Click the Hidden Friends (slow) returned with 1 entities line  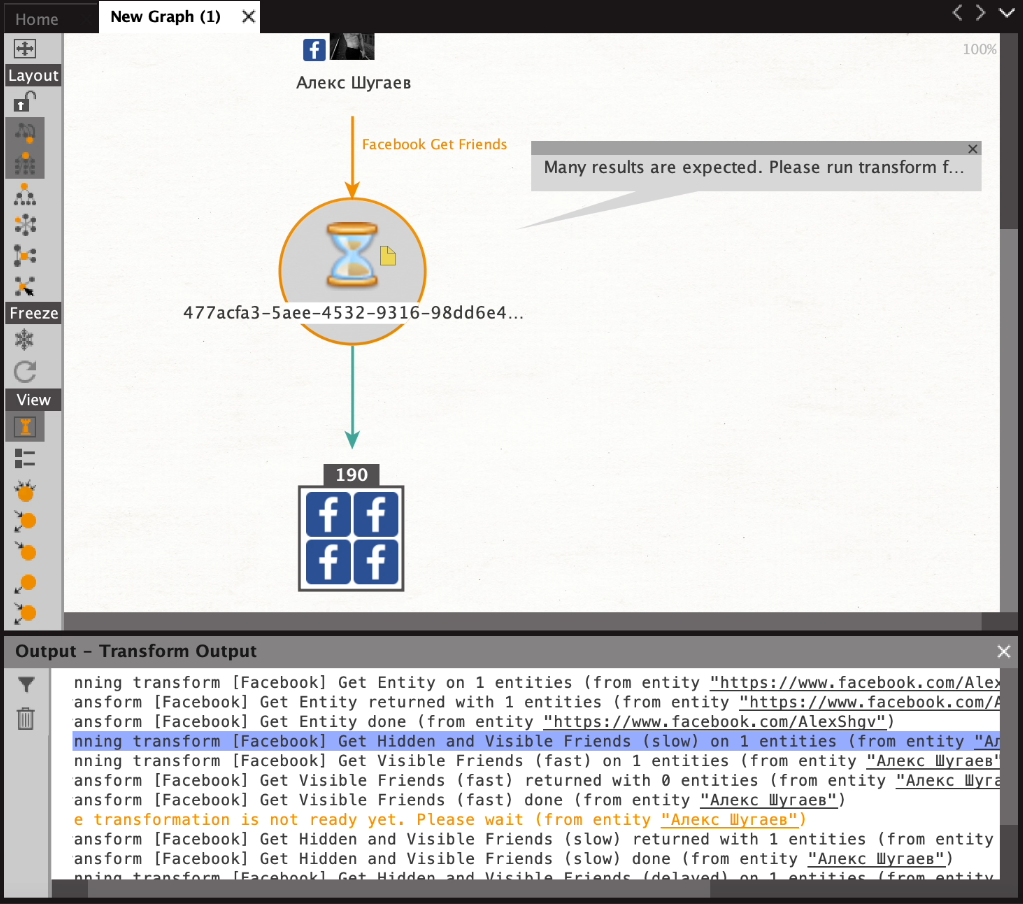536,839
